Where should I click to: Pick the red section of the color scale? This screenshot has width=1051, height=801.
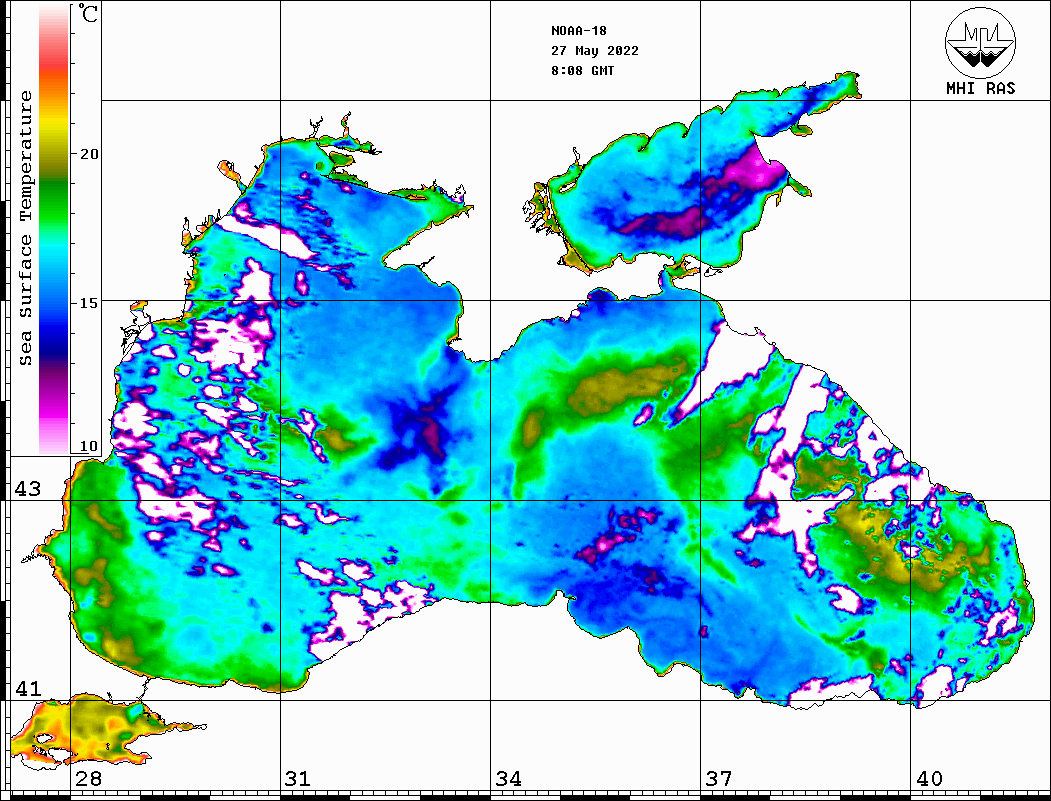[x=54, y=60]
